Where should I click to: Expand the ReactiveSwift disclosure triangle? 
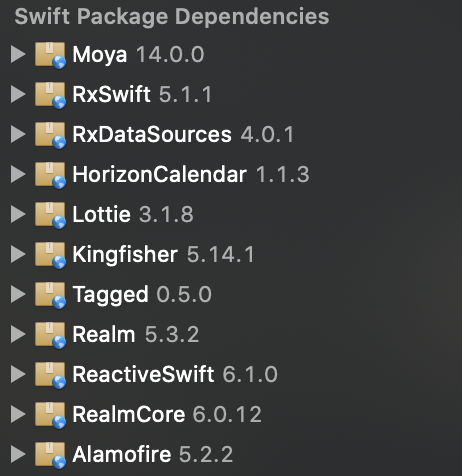coord(18,374)
